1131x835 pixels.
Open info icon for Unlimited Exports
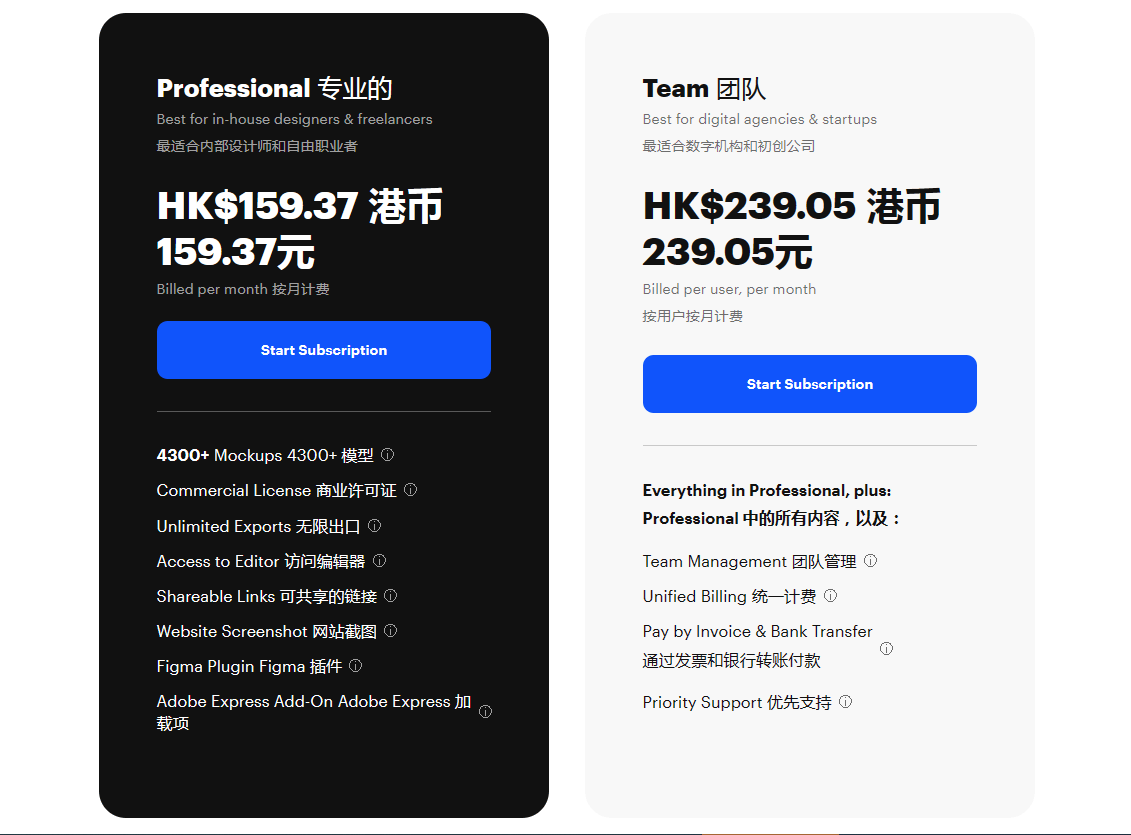(374, 525)
